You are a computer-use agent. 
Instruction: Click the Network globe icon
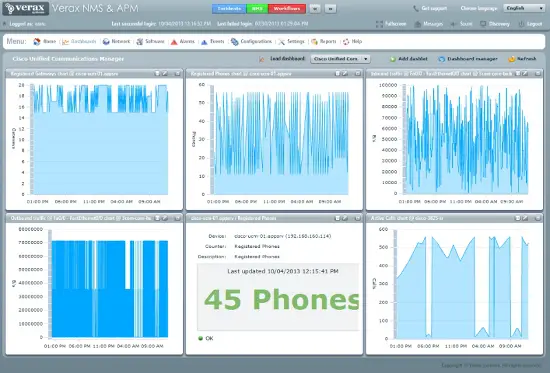pos(106,42)
